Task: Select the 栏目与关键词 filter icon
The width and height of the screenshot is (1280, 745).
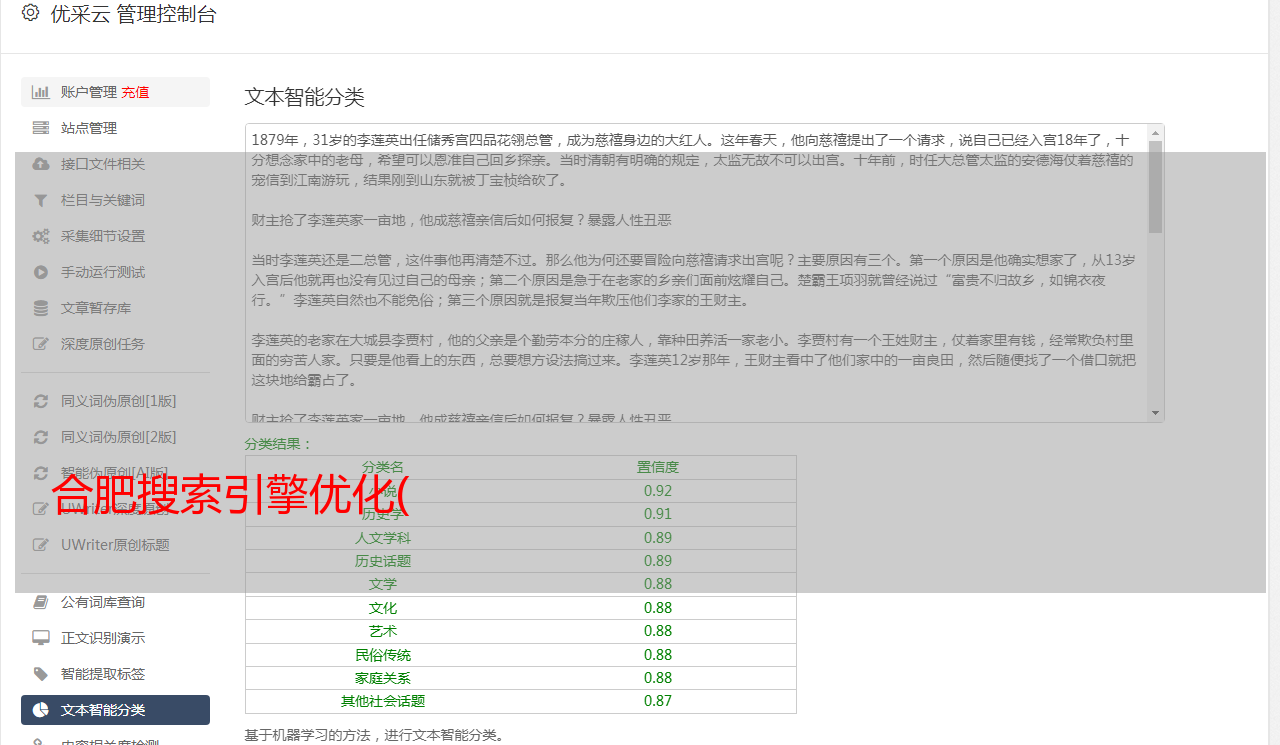Action: click(x=41, y=200)
